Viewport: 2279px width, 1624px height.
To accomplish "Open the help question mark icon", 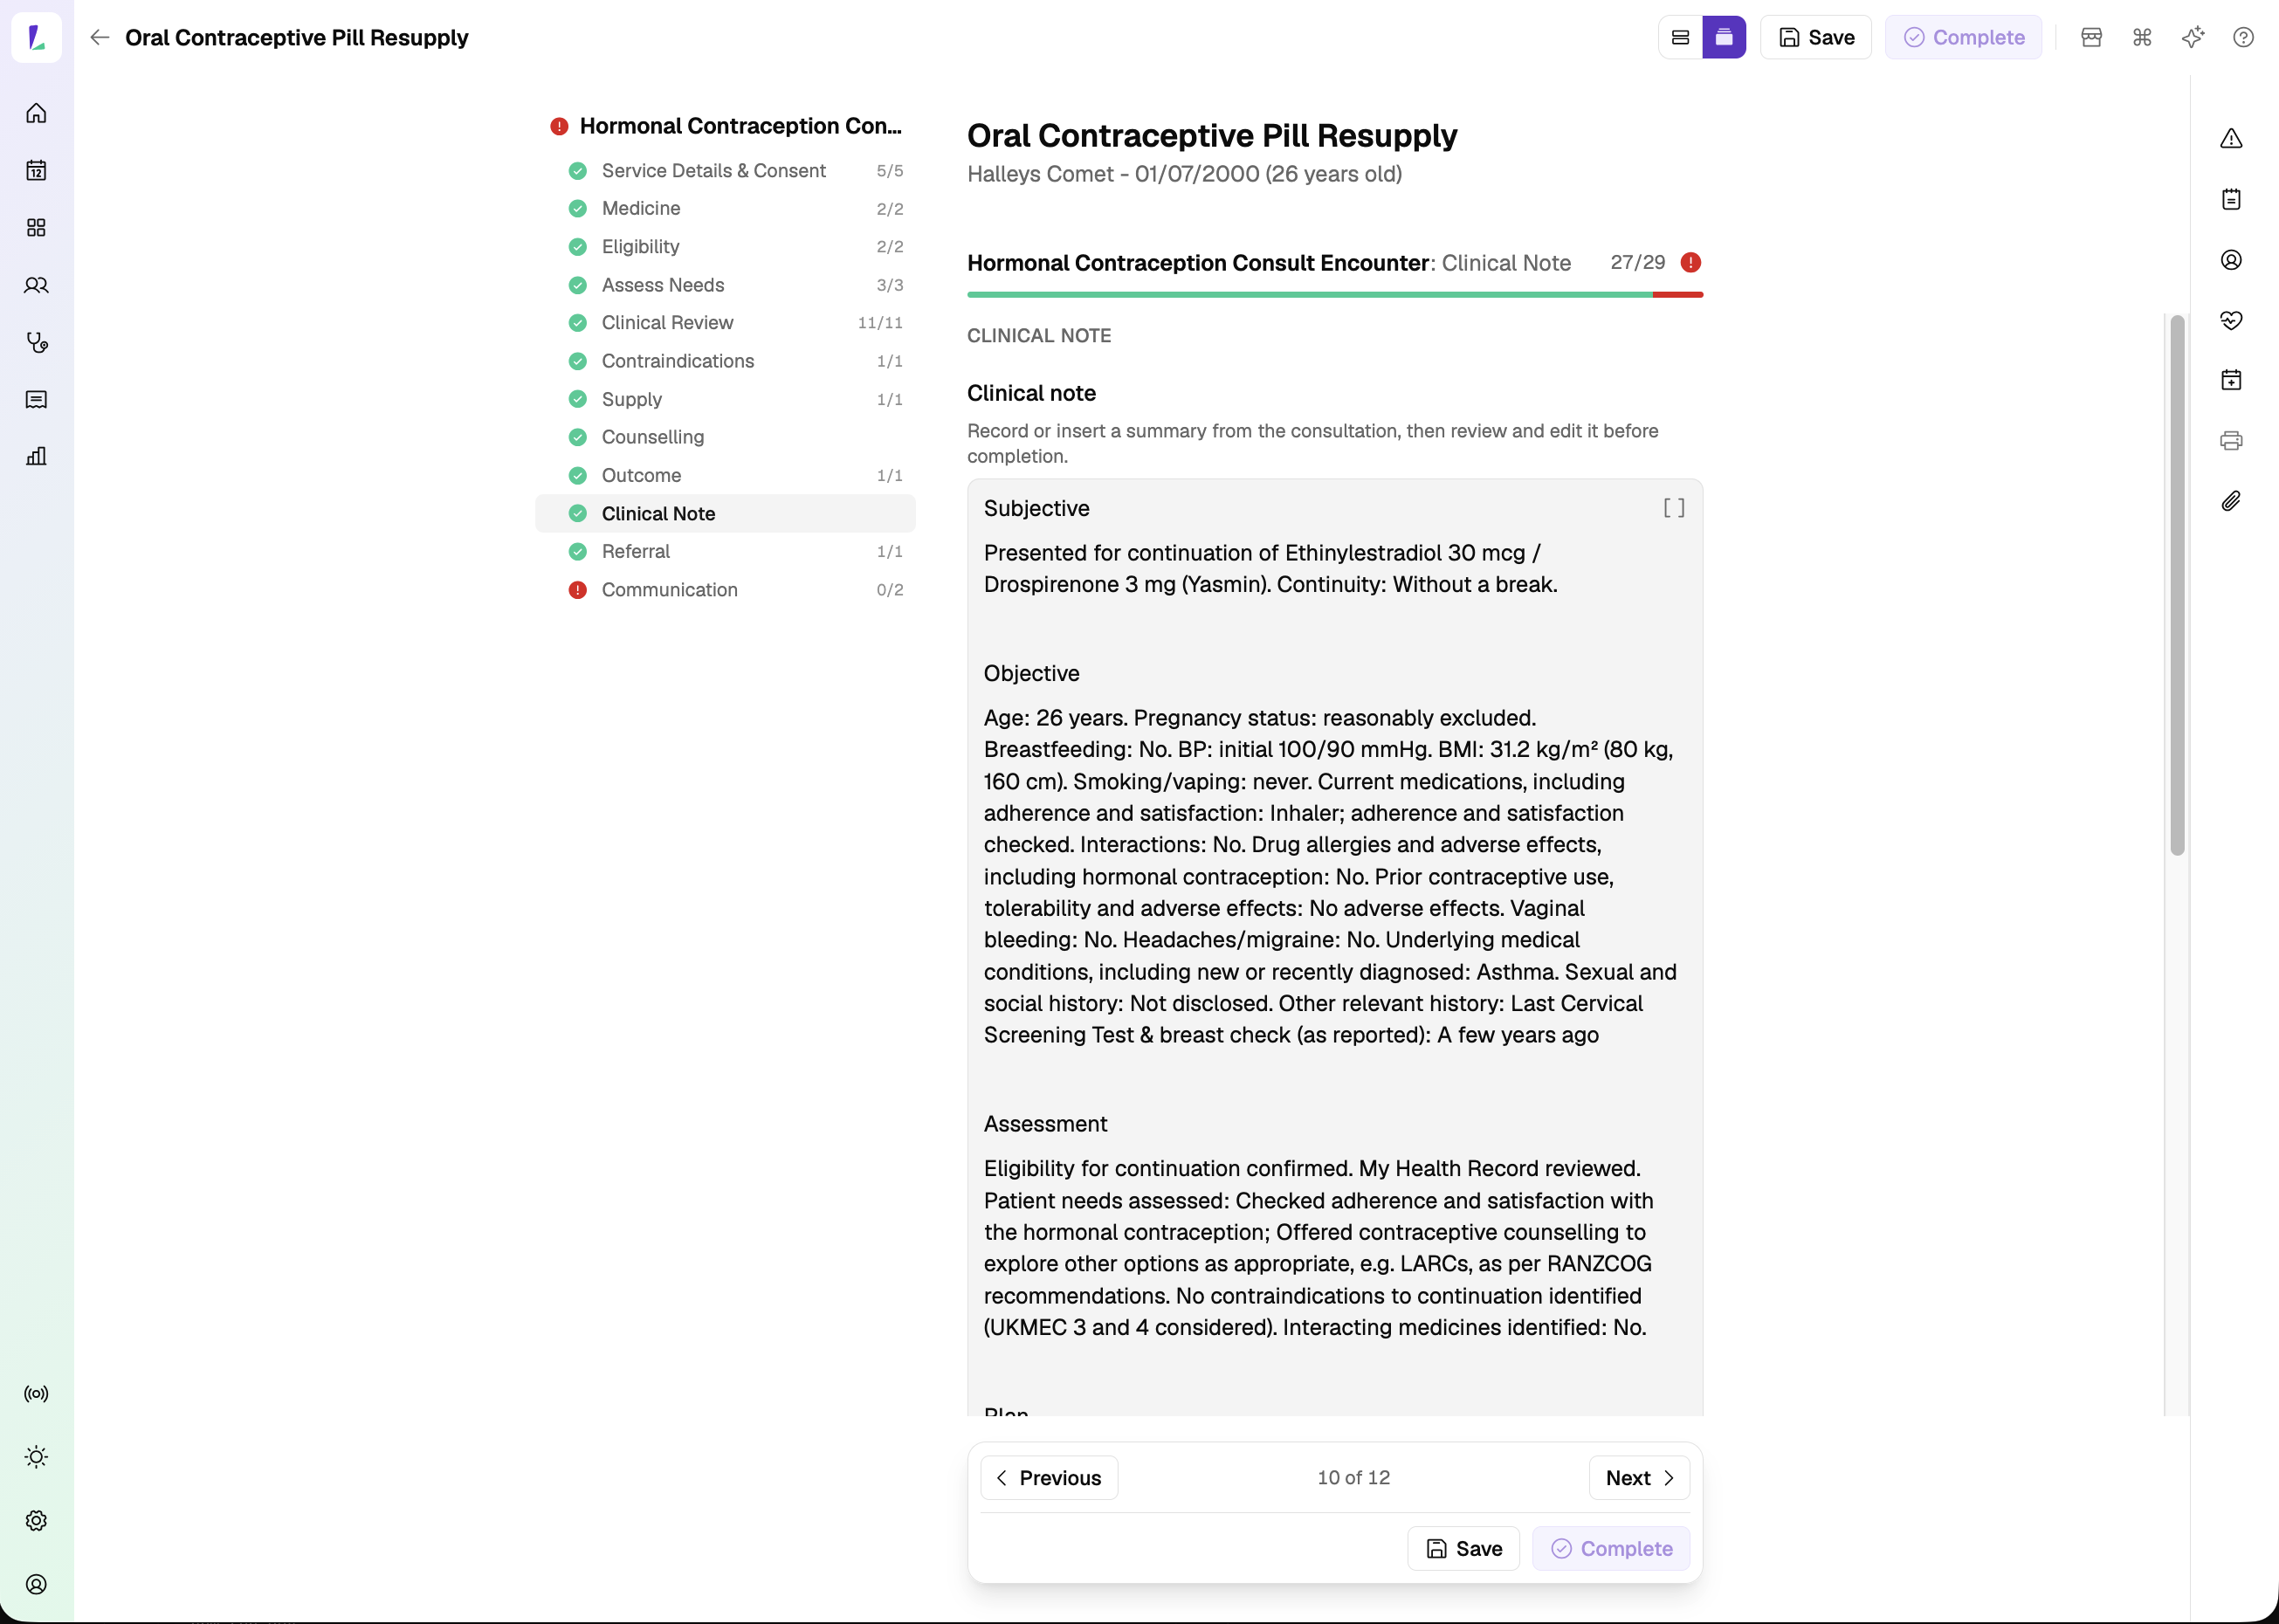I will pos(2244,37).
